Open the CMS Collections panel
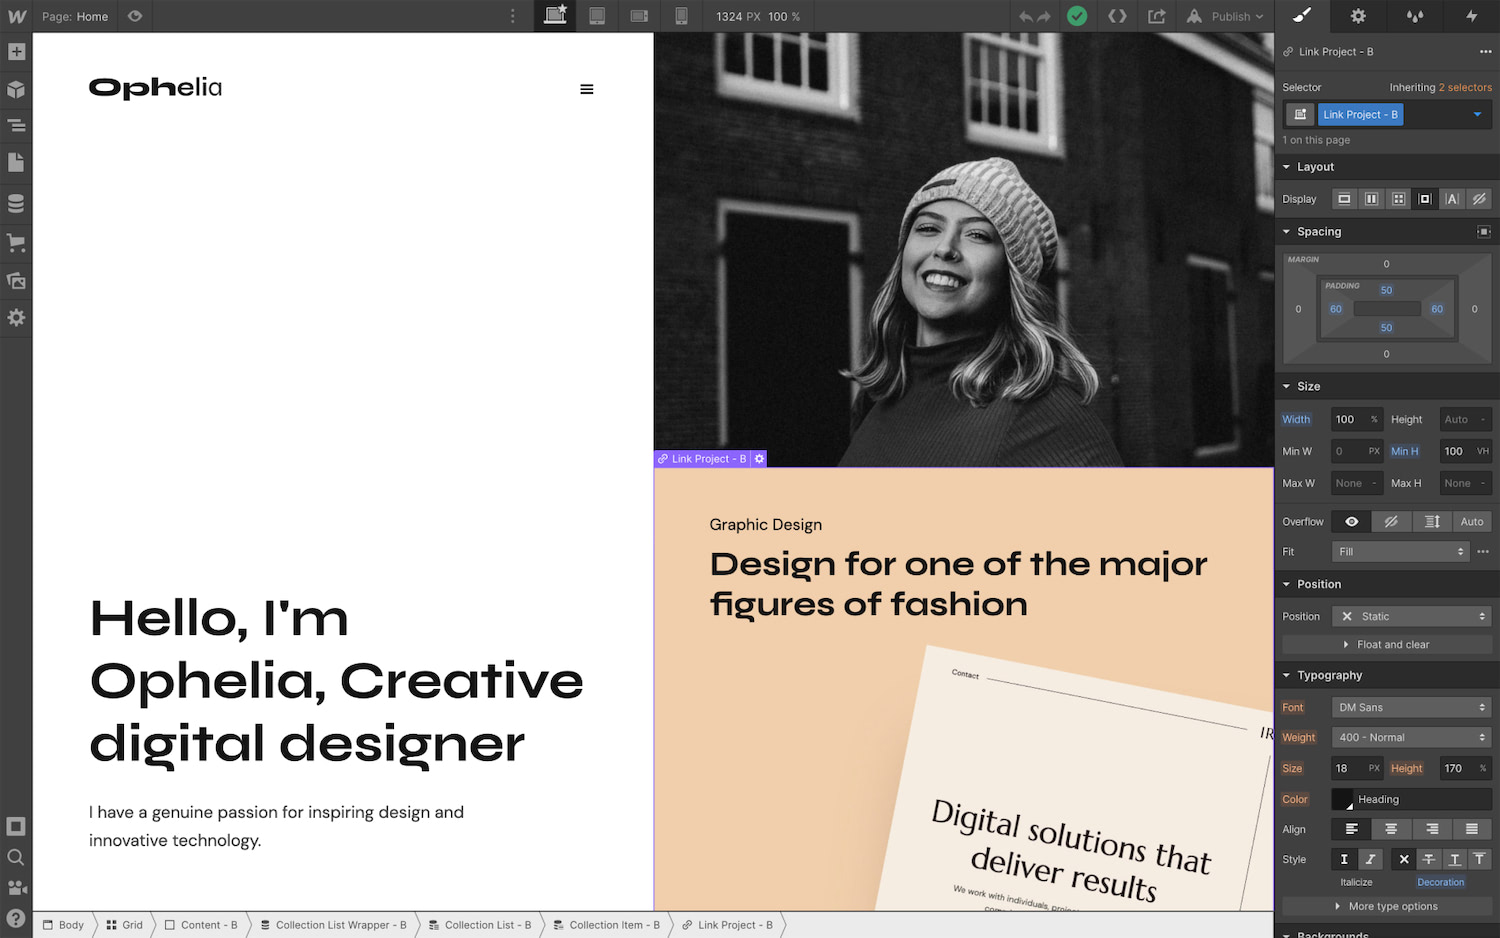The image size is (1500, 938). point(16,203)
